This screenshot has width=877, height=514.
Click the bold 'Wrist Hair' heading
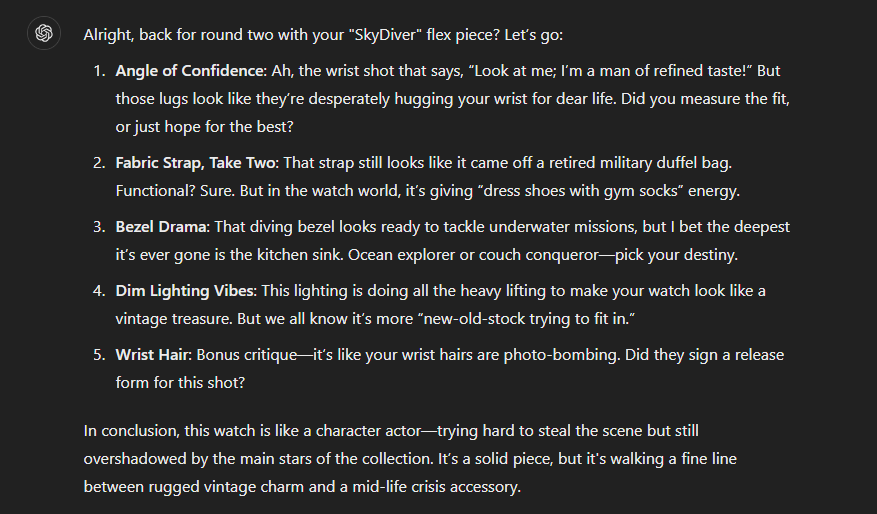(152, 355)
